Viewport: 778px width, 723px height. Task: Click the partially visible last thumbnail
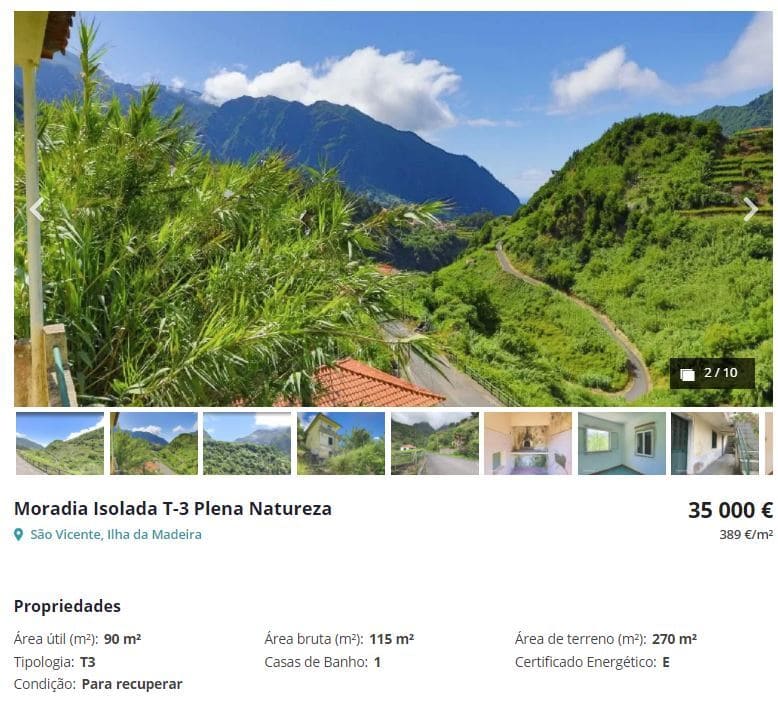click(769, 443)
